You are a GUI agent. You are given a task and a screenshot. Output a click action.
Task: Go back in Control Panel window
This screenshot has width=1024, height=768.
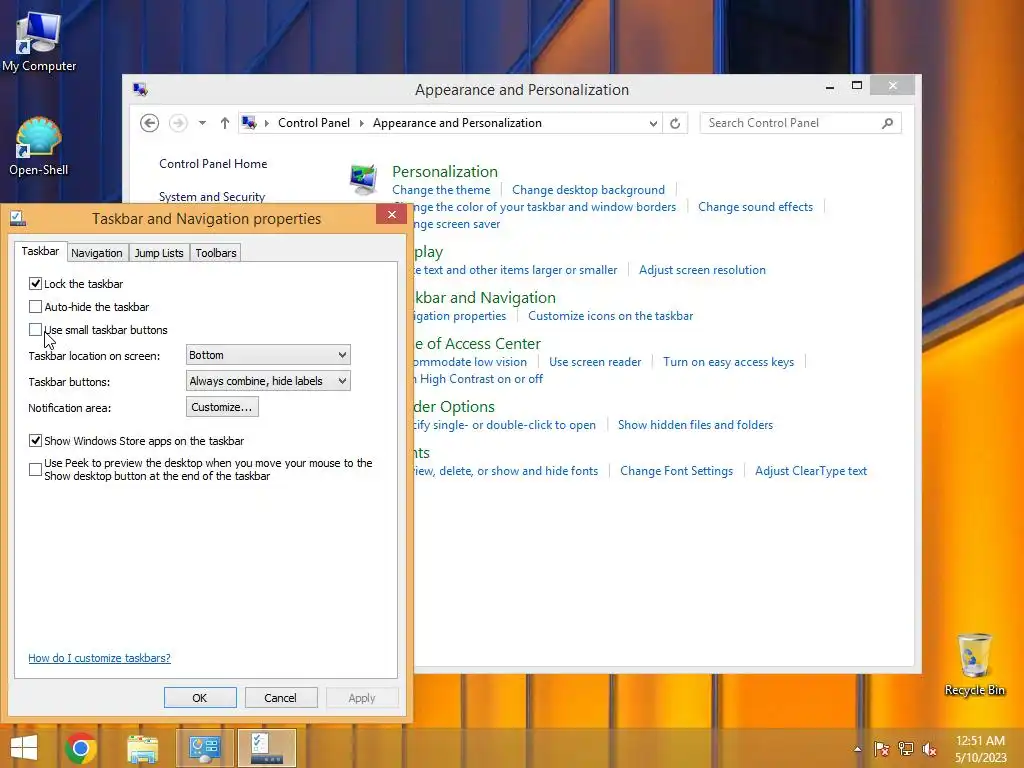coord(150,123)
